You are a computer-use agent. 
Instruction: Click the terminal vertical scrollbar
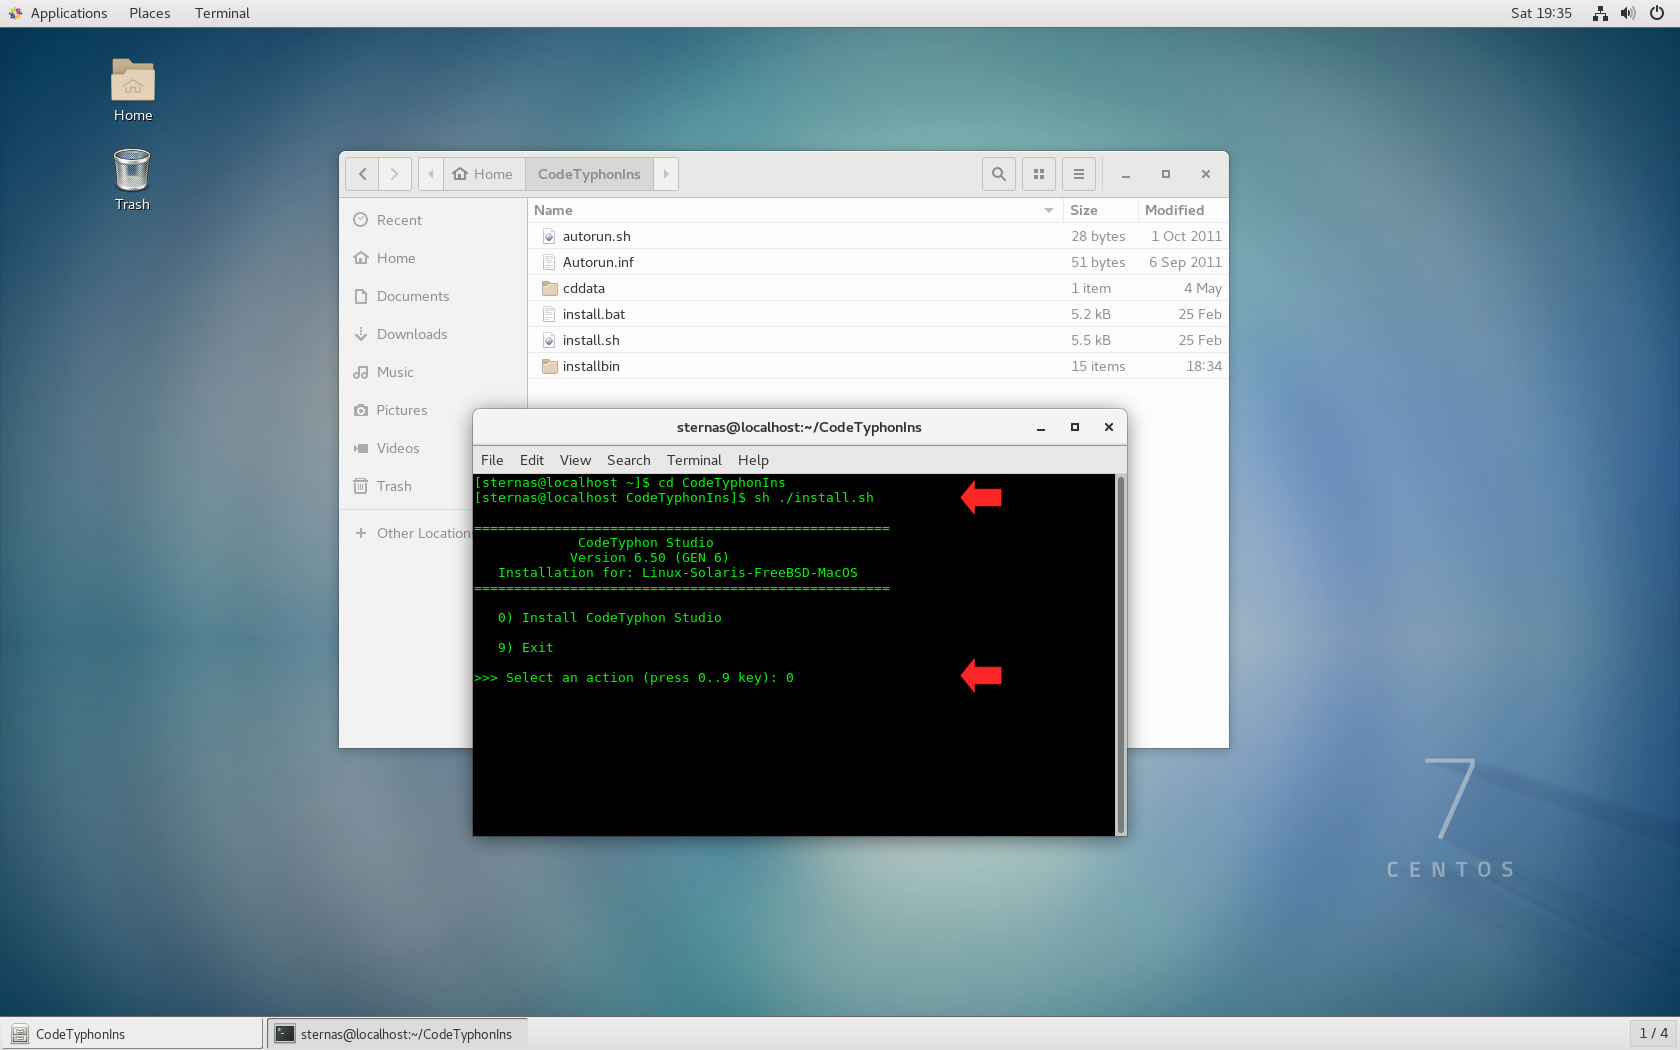1121,655
